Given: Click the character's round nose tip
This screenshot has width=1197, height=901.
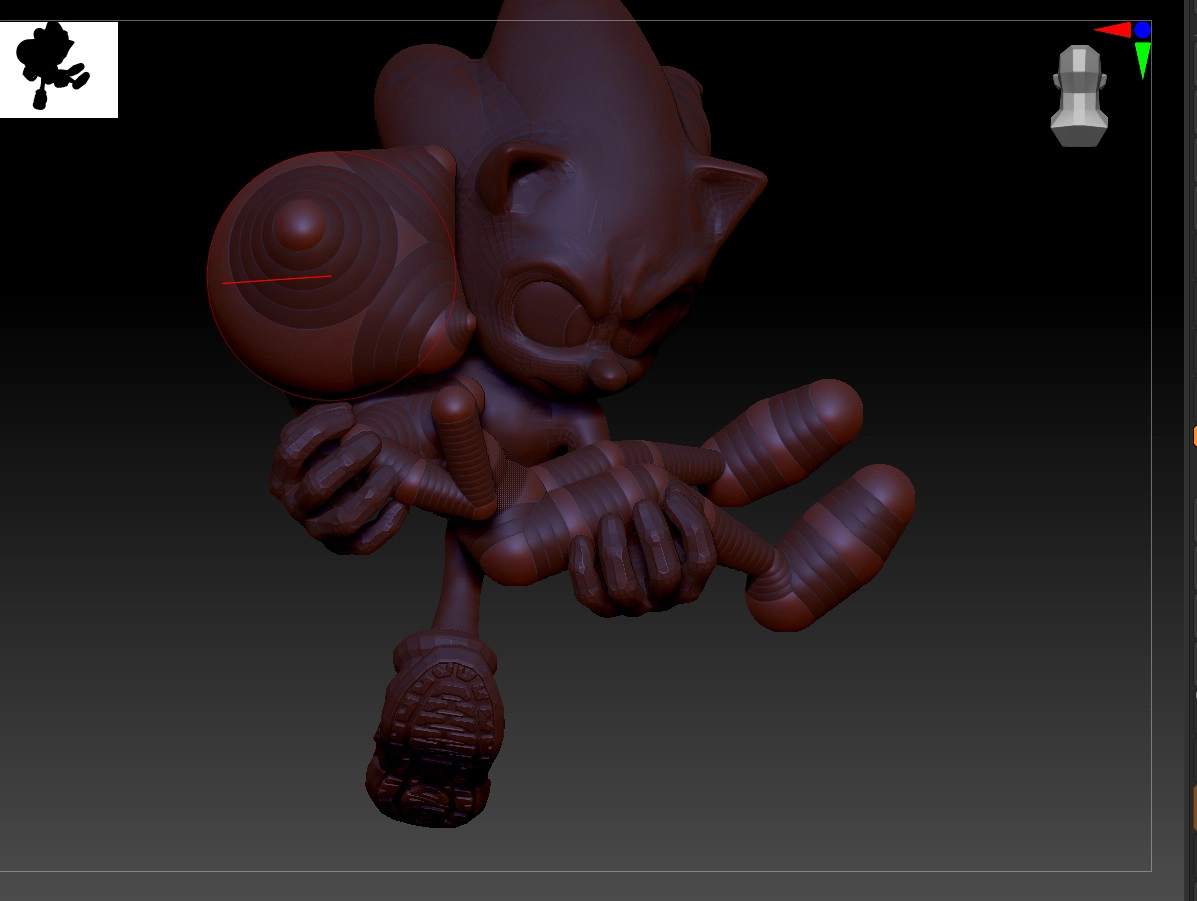Looking at the screenshot, I should coord(608,372).
